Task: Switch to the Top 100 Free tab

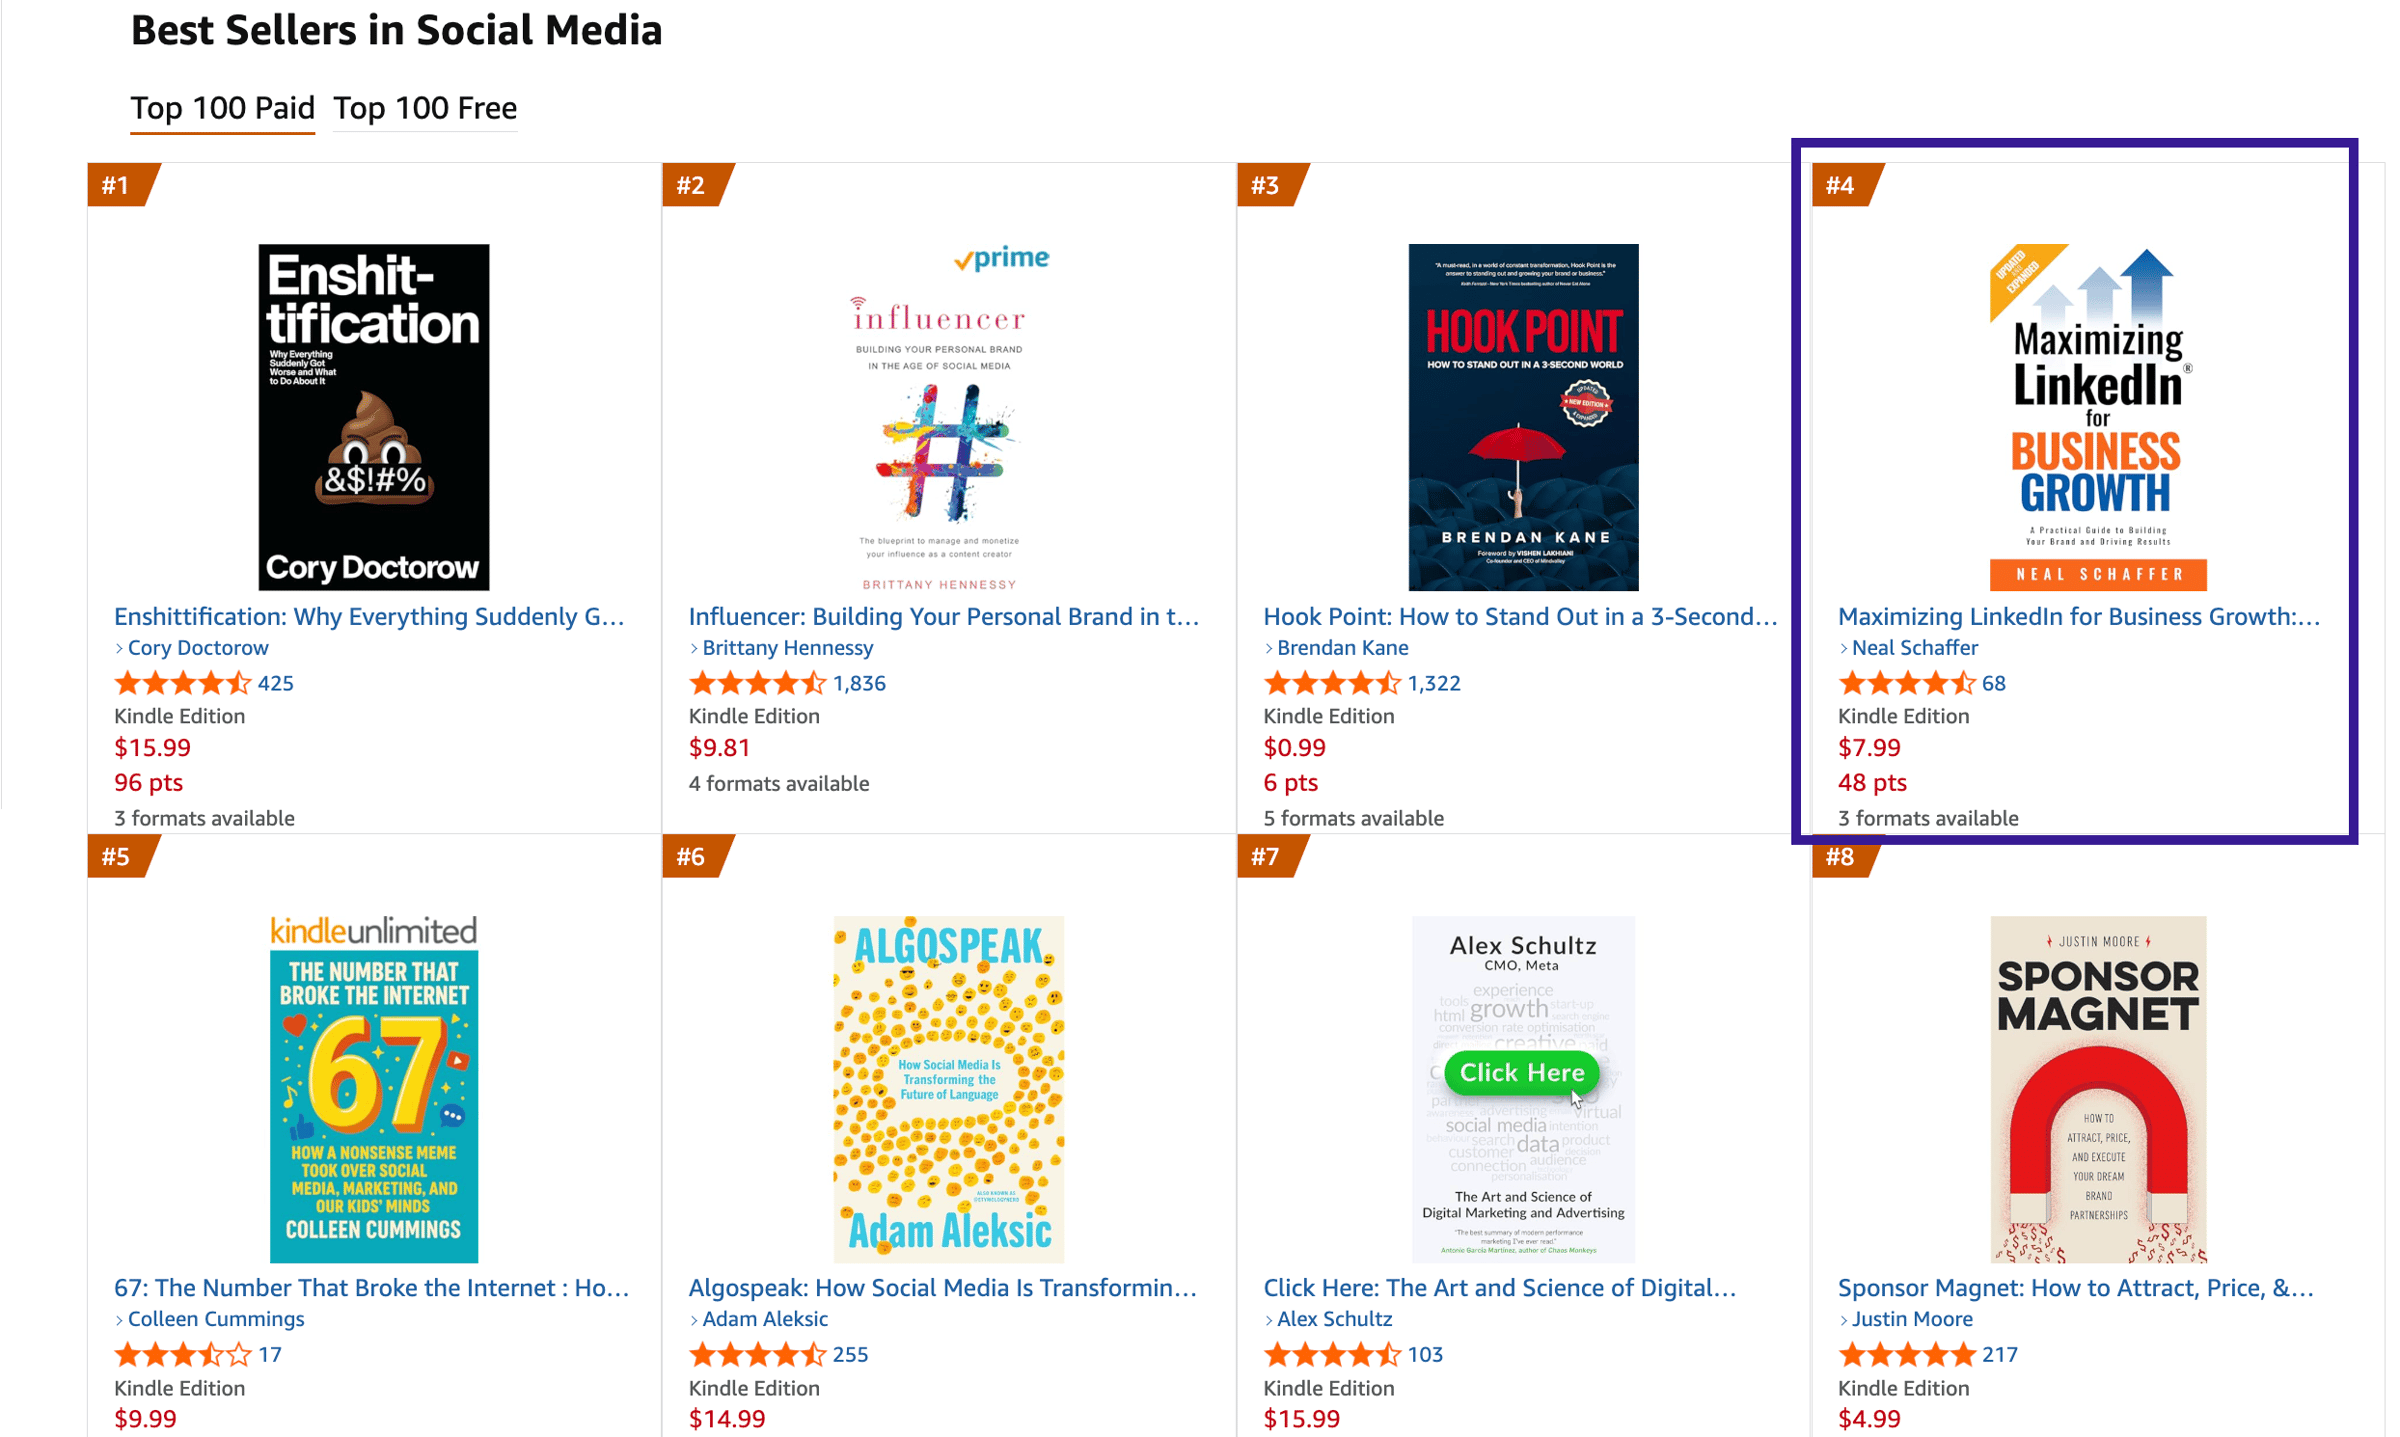Action: point(424,108)
